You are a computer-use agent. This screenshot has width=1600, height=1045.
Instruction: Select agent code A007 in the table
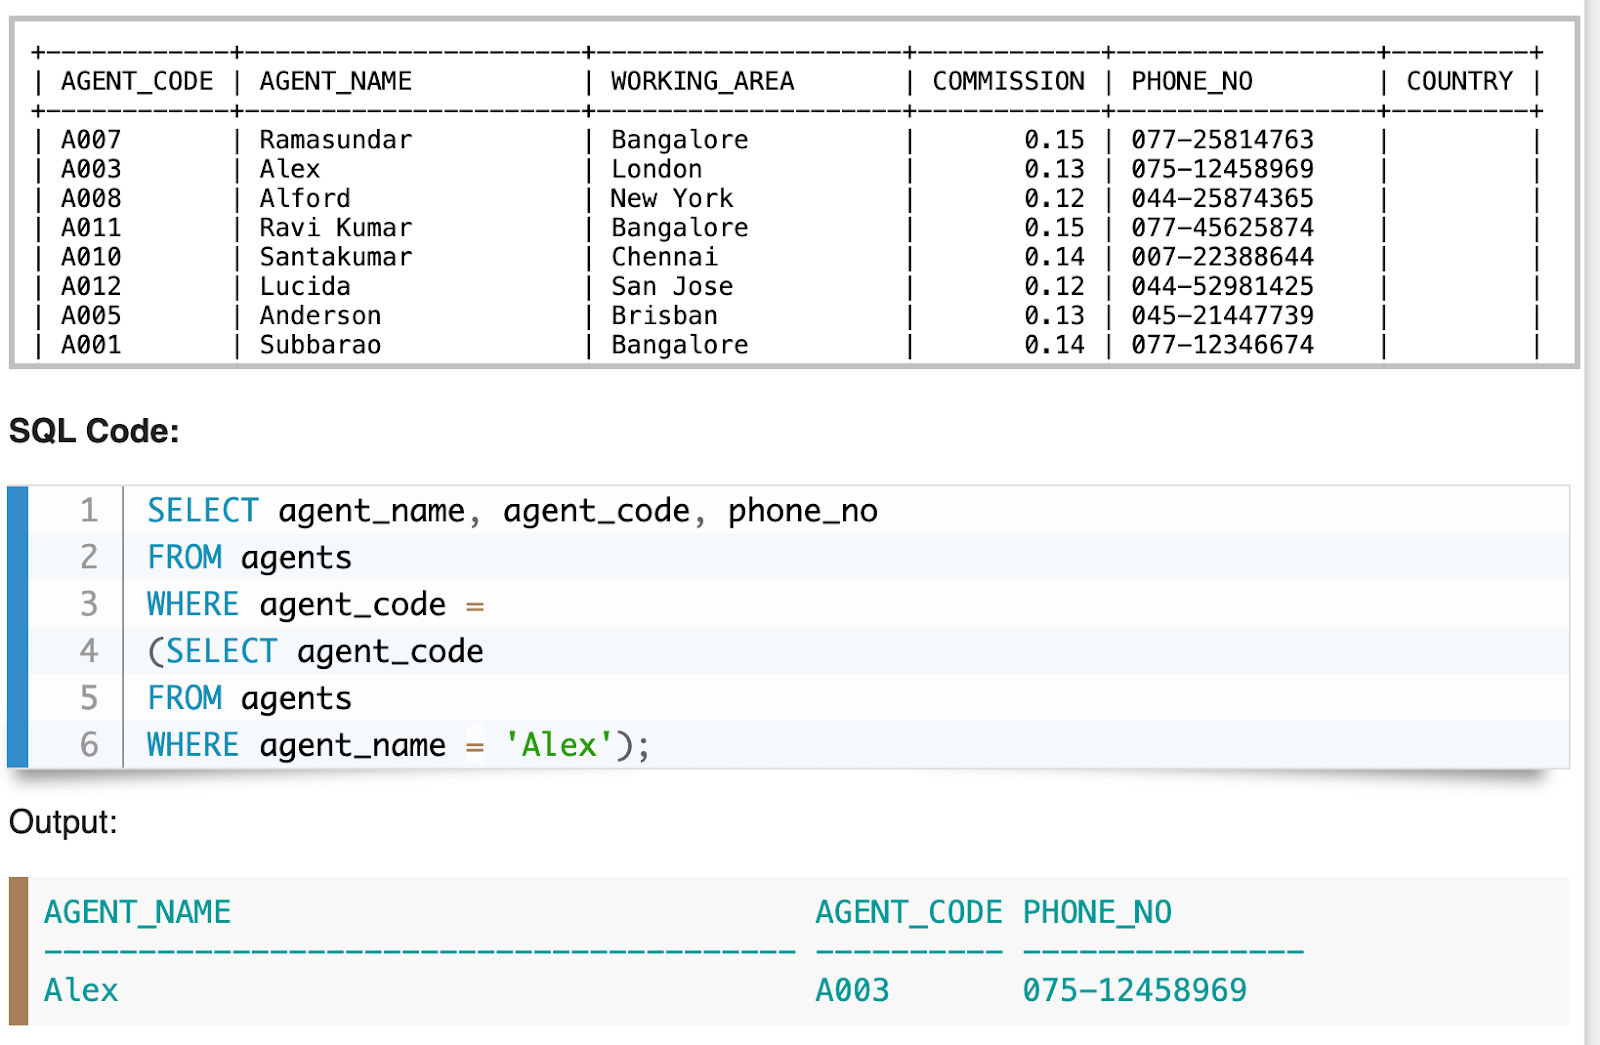point(91,139)
